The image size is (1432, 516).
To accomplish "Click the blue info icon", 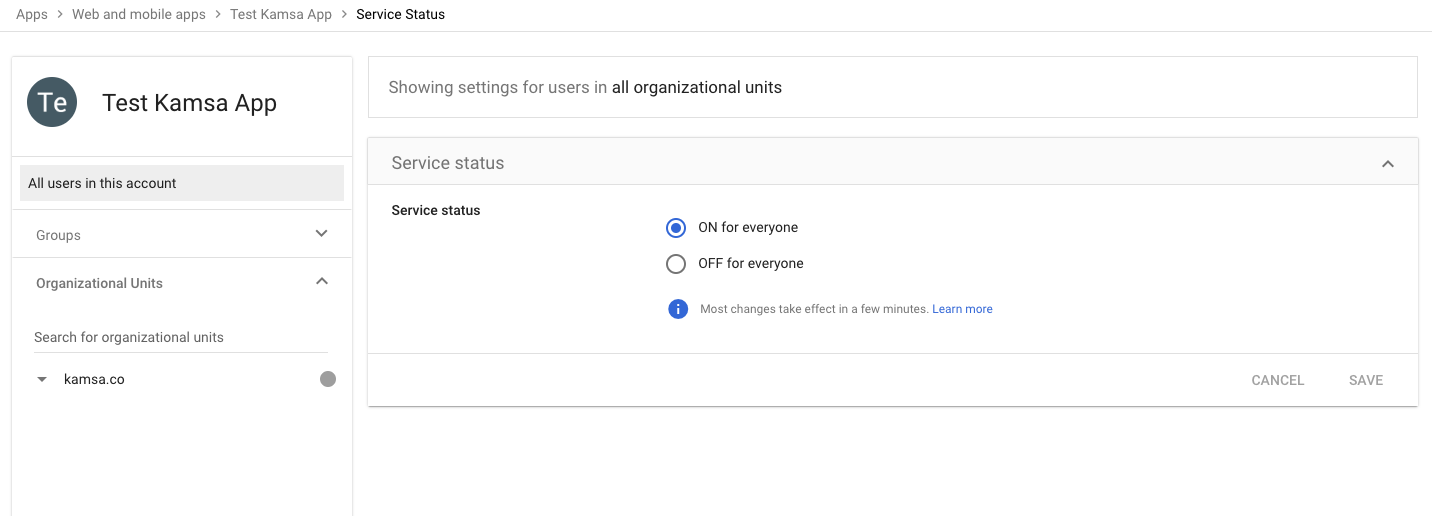I will pos(678,309).
